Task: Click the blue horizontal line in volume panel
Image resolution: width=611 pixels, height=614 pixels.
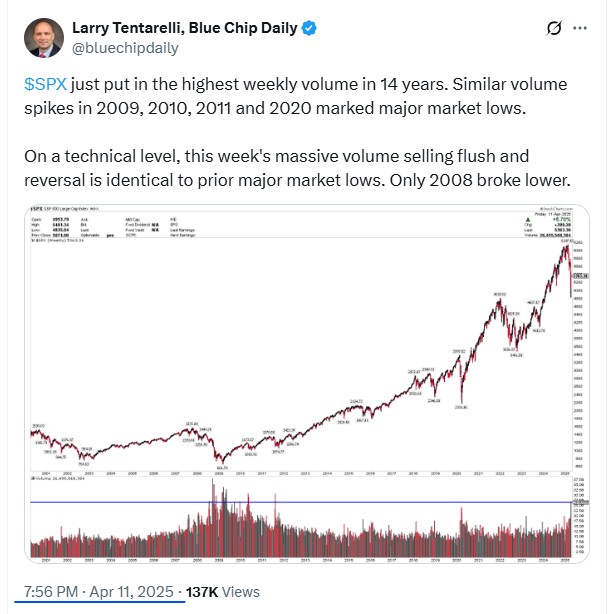Action: [x=301, y=502]
